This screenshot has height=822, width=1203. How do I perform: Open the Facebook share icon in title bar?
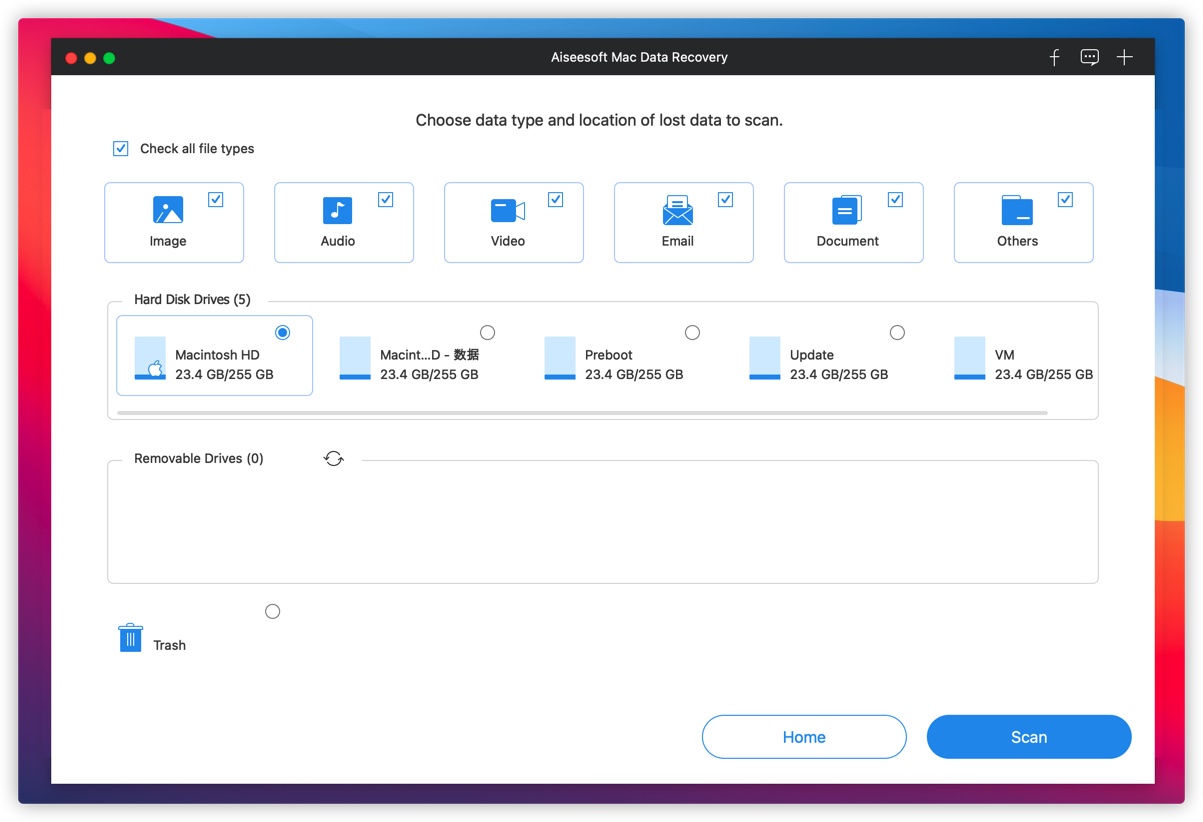(x=1054, y=57)
